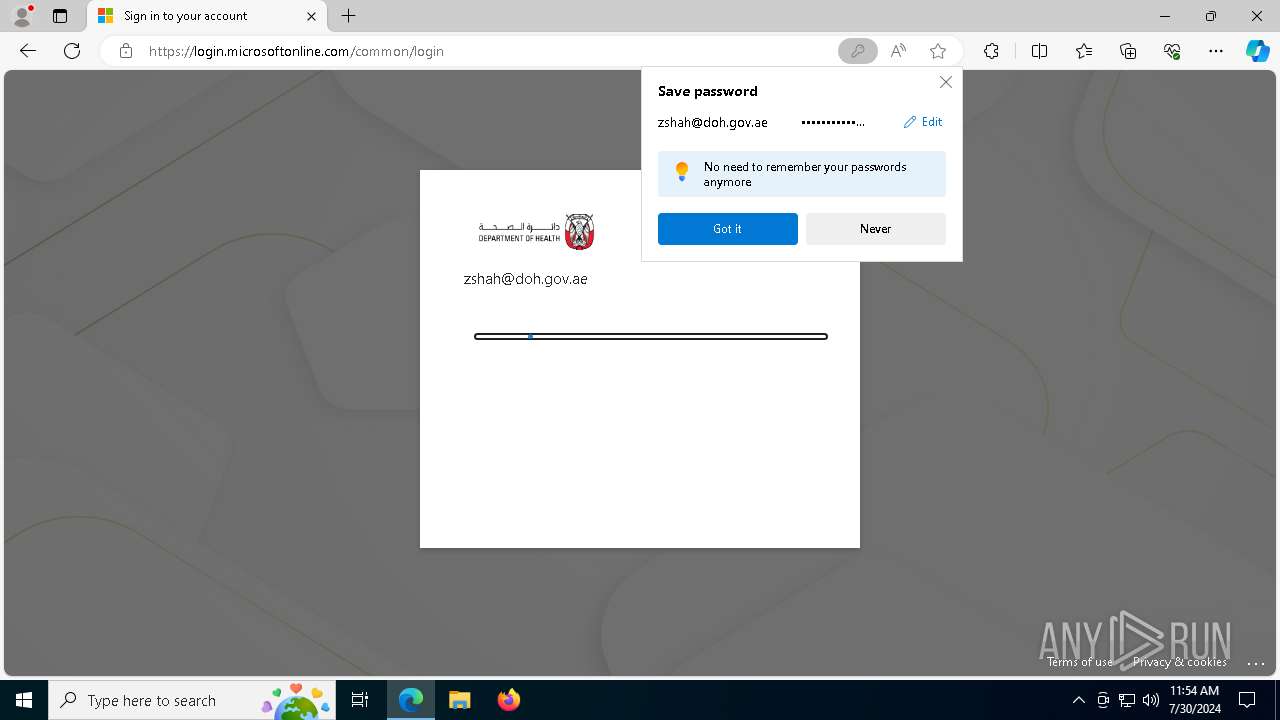The image size is (1280, 720).
Task: Click the loading progress bar
Action: [x=651, y=336]
